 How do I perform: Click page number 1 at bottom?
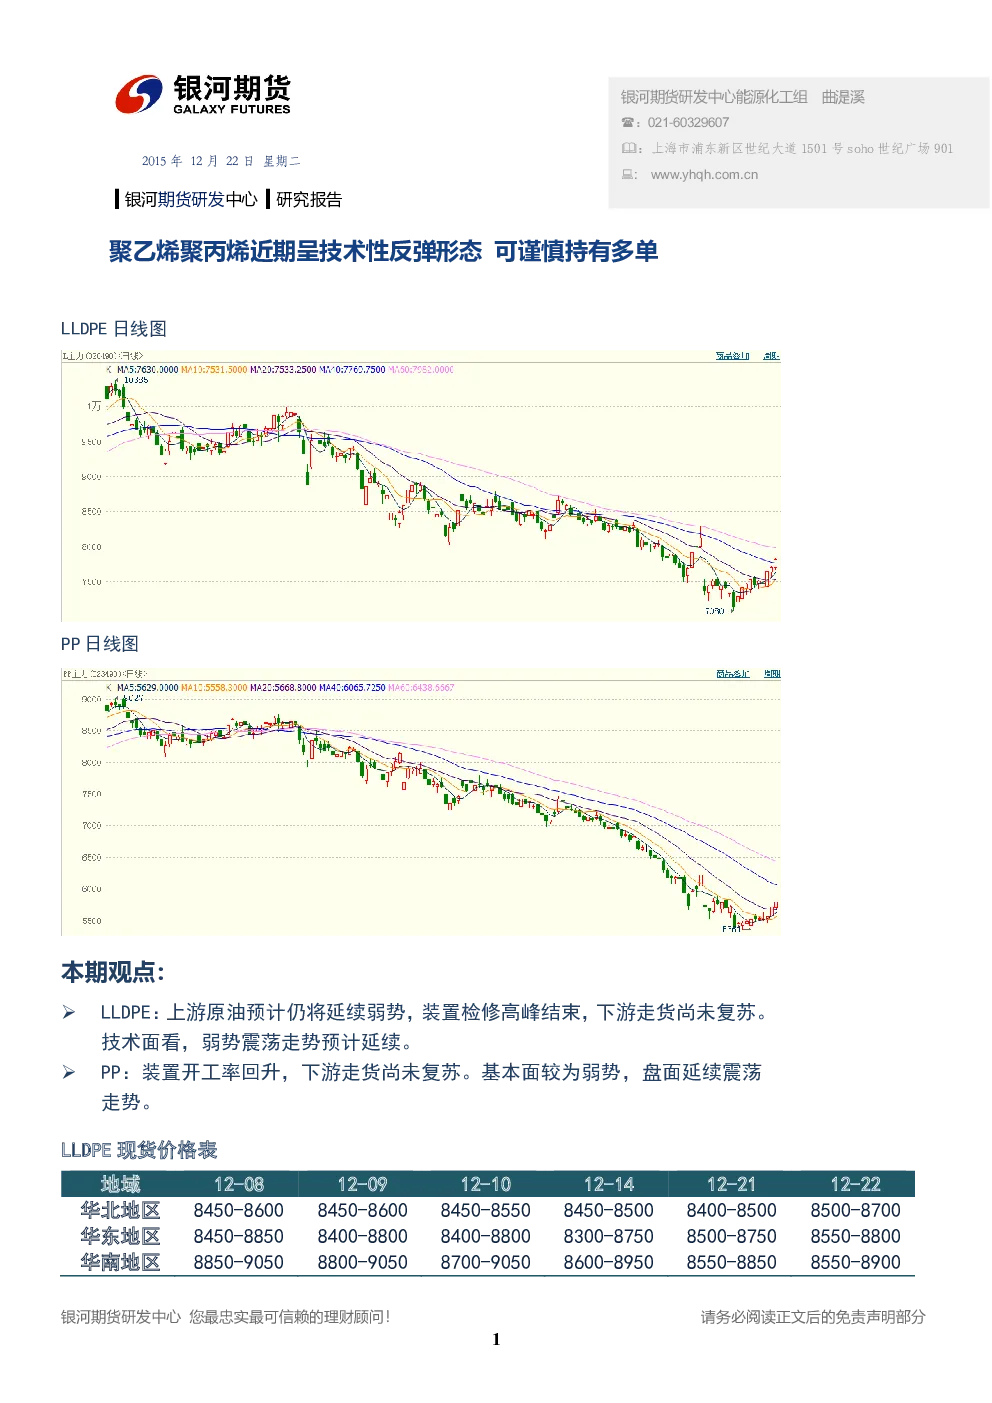pyautogui.click(x=496, y=1339)
